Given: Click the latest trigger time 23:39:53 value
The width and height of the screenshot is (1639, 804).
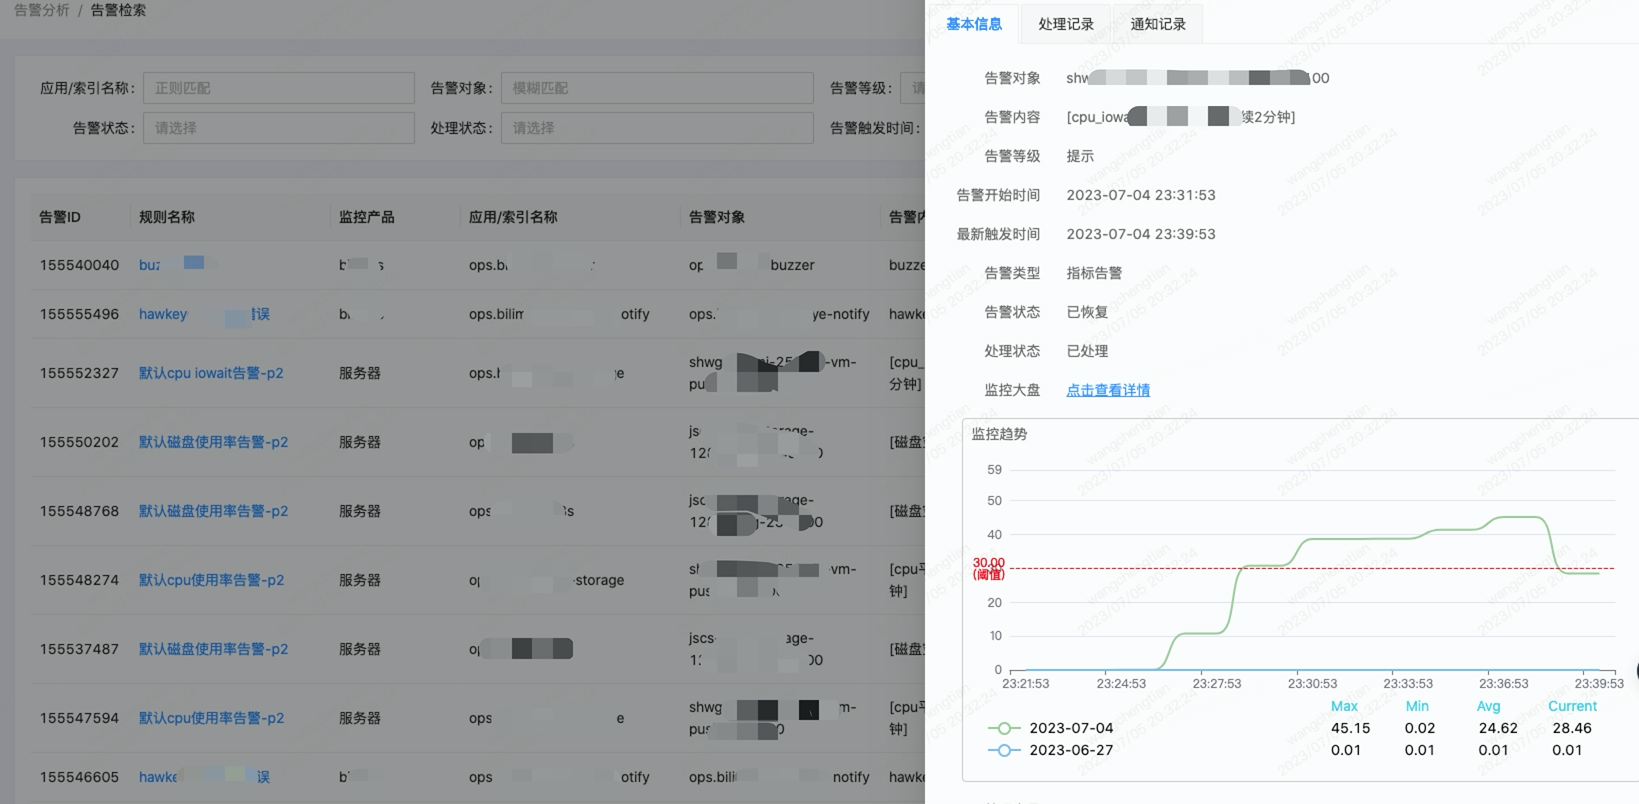Looking at the screenshot, I should (1141, 234).
